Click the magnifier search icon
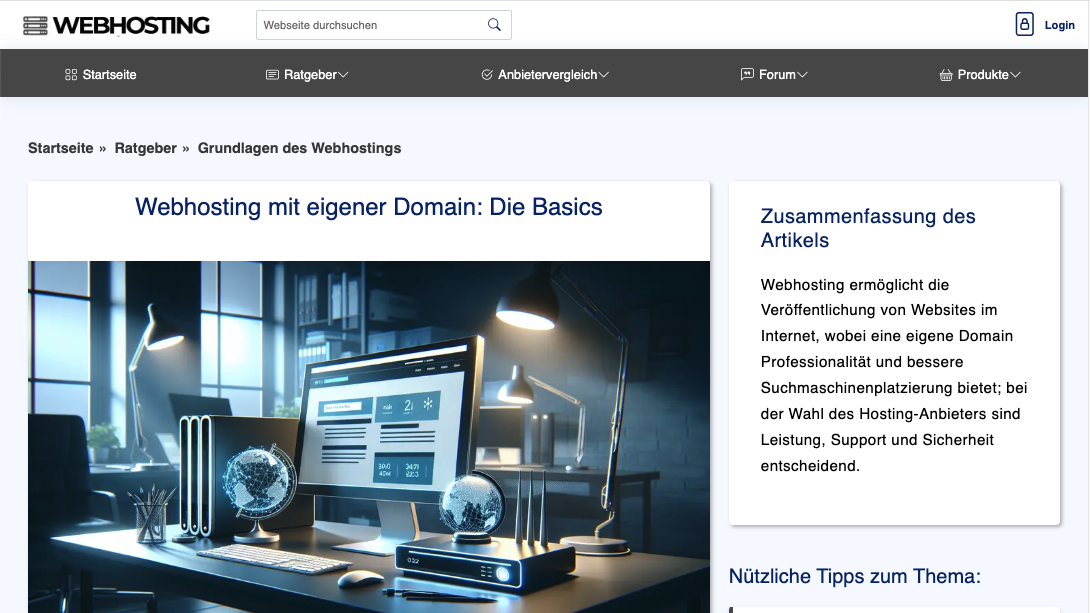Viewport: 1090px width, 613px height. pos(494,25)
